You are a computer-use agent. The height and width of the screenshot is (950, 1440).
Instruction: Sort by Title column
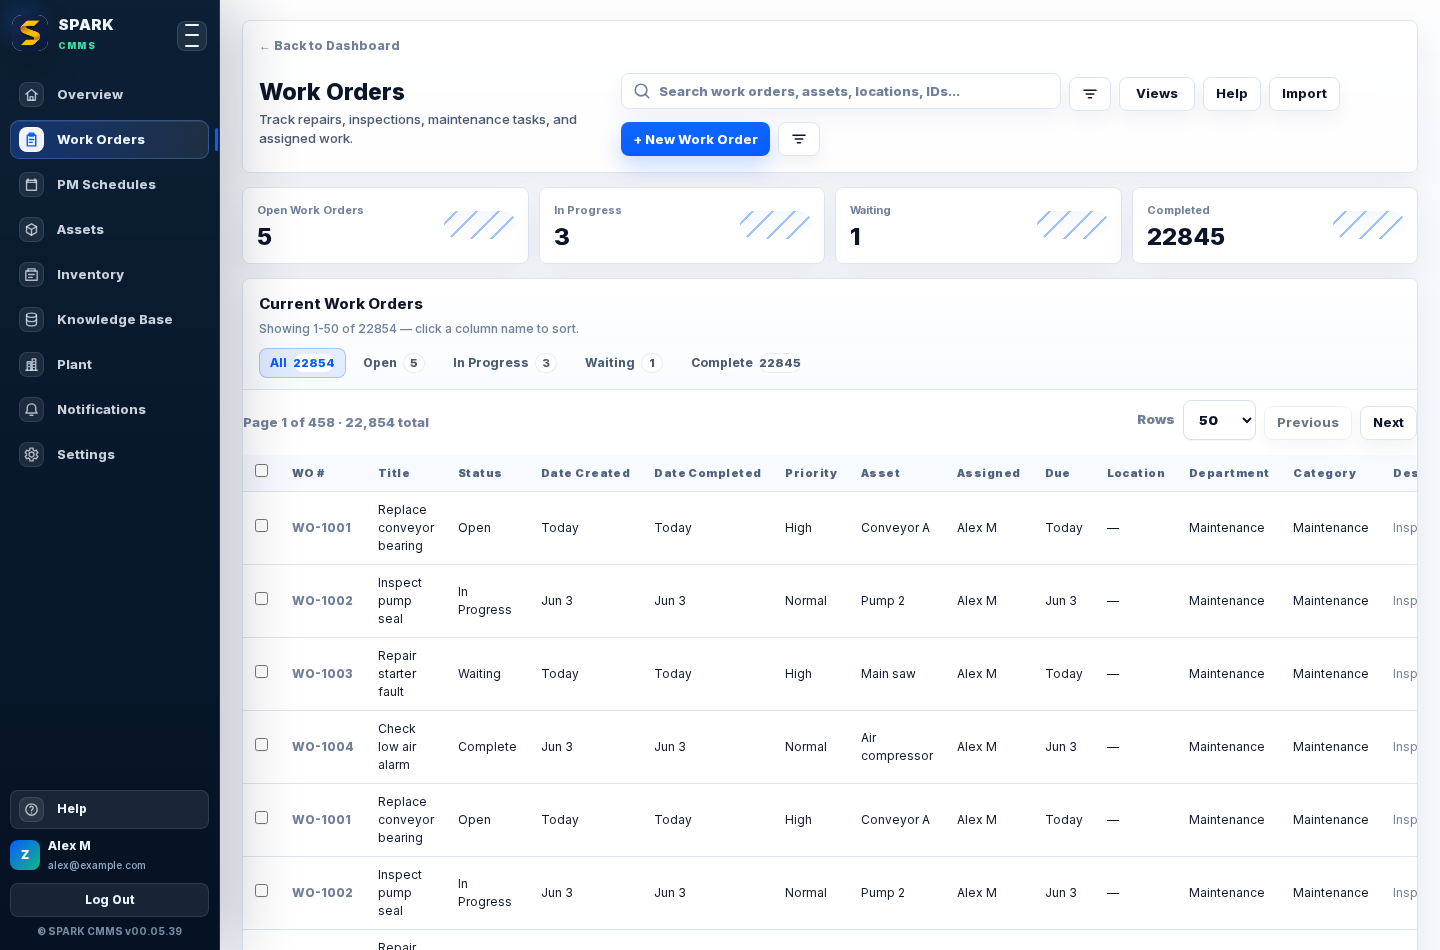click(x=394, y=473)
